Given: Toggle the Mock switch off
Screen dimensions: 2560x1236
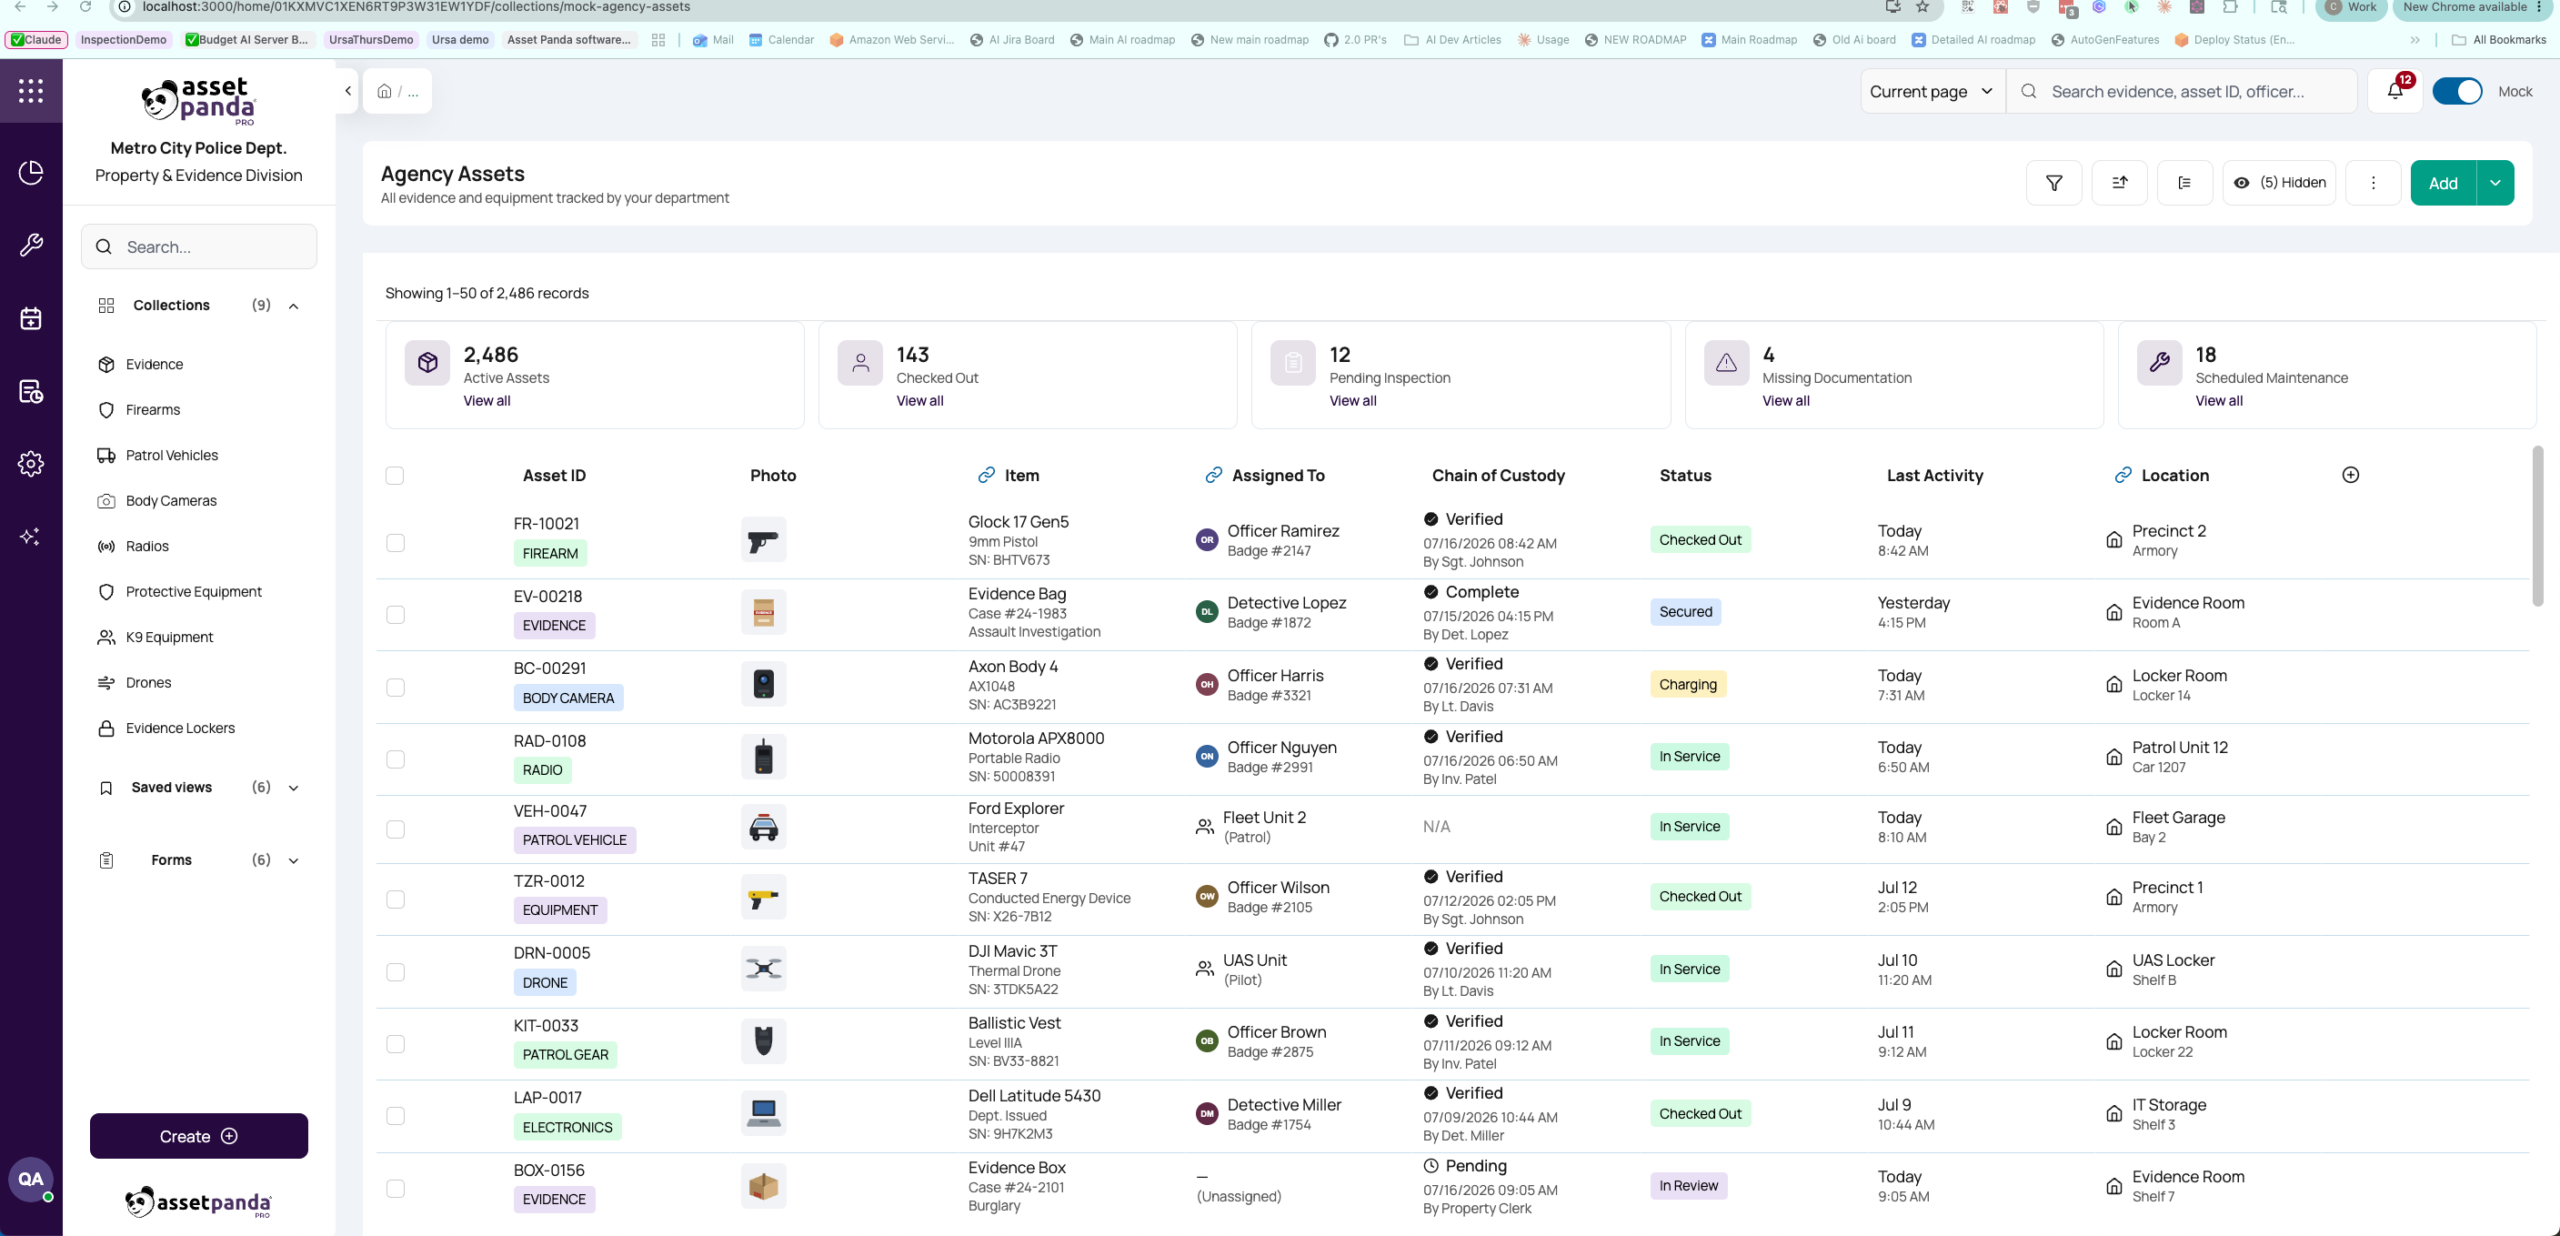Looking at the screenshot, I should (2457, 91).
